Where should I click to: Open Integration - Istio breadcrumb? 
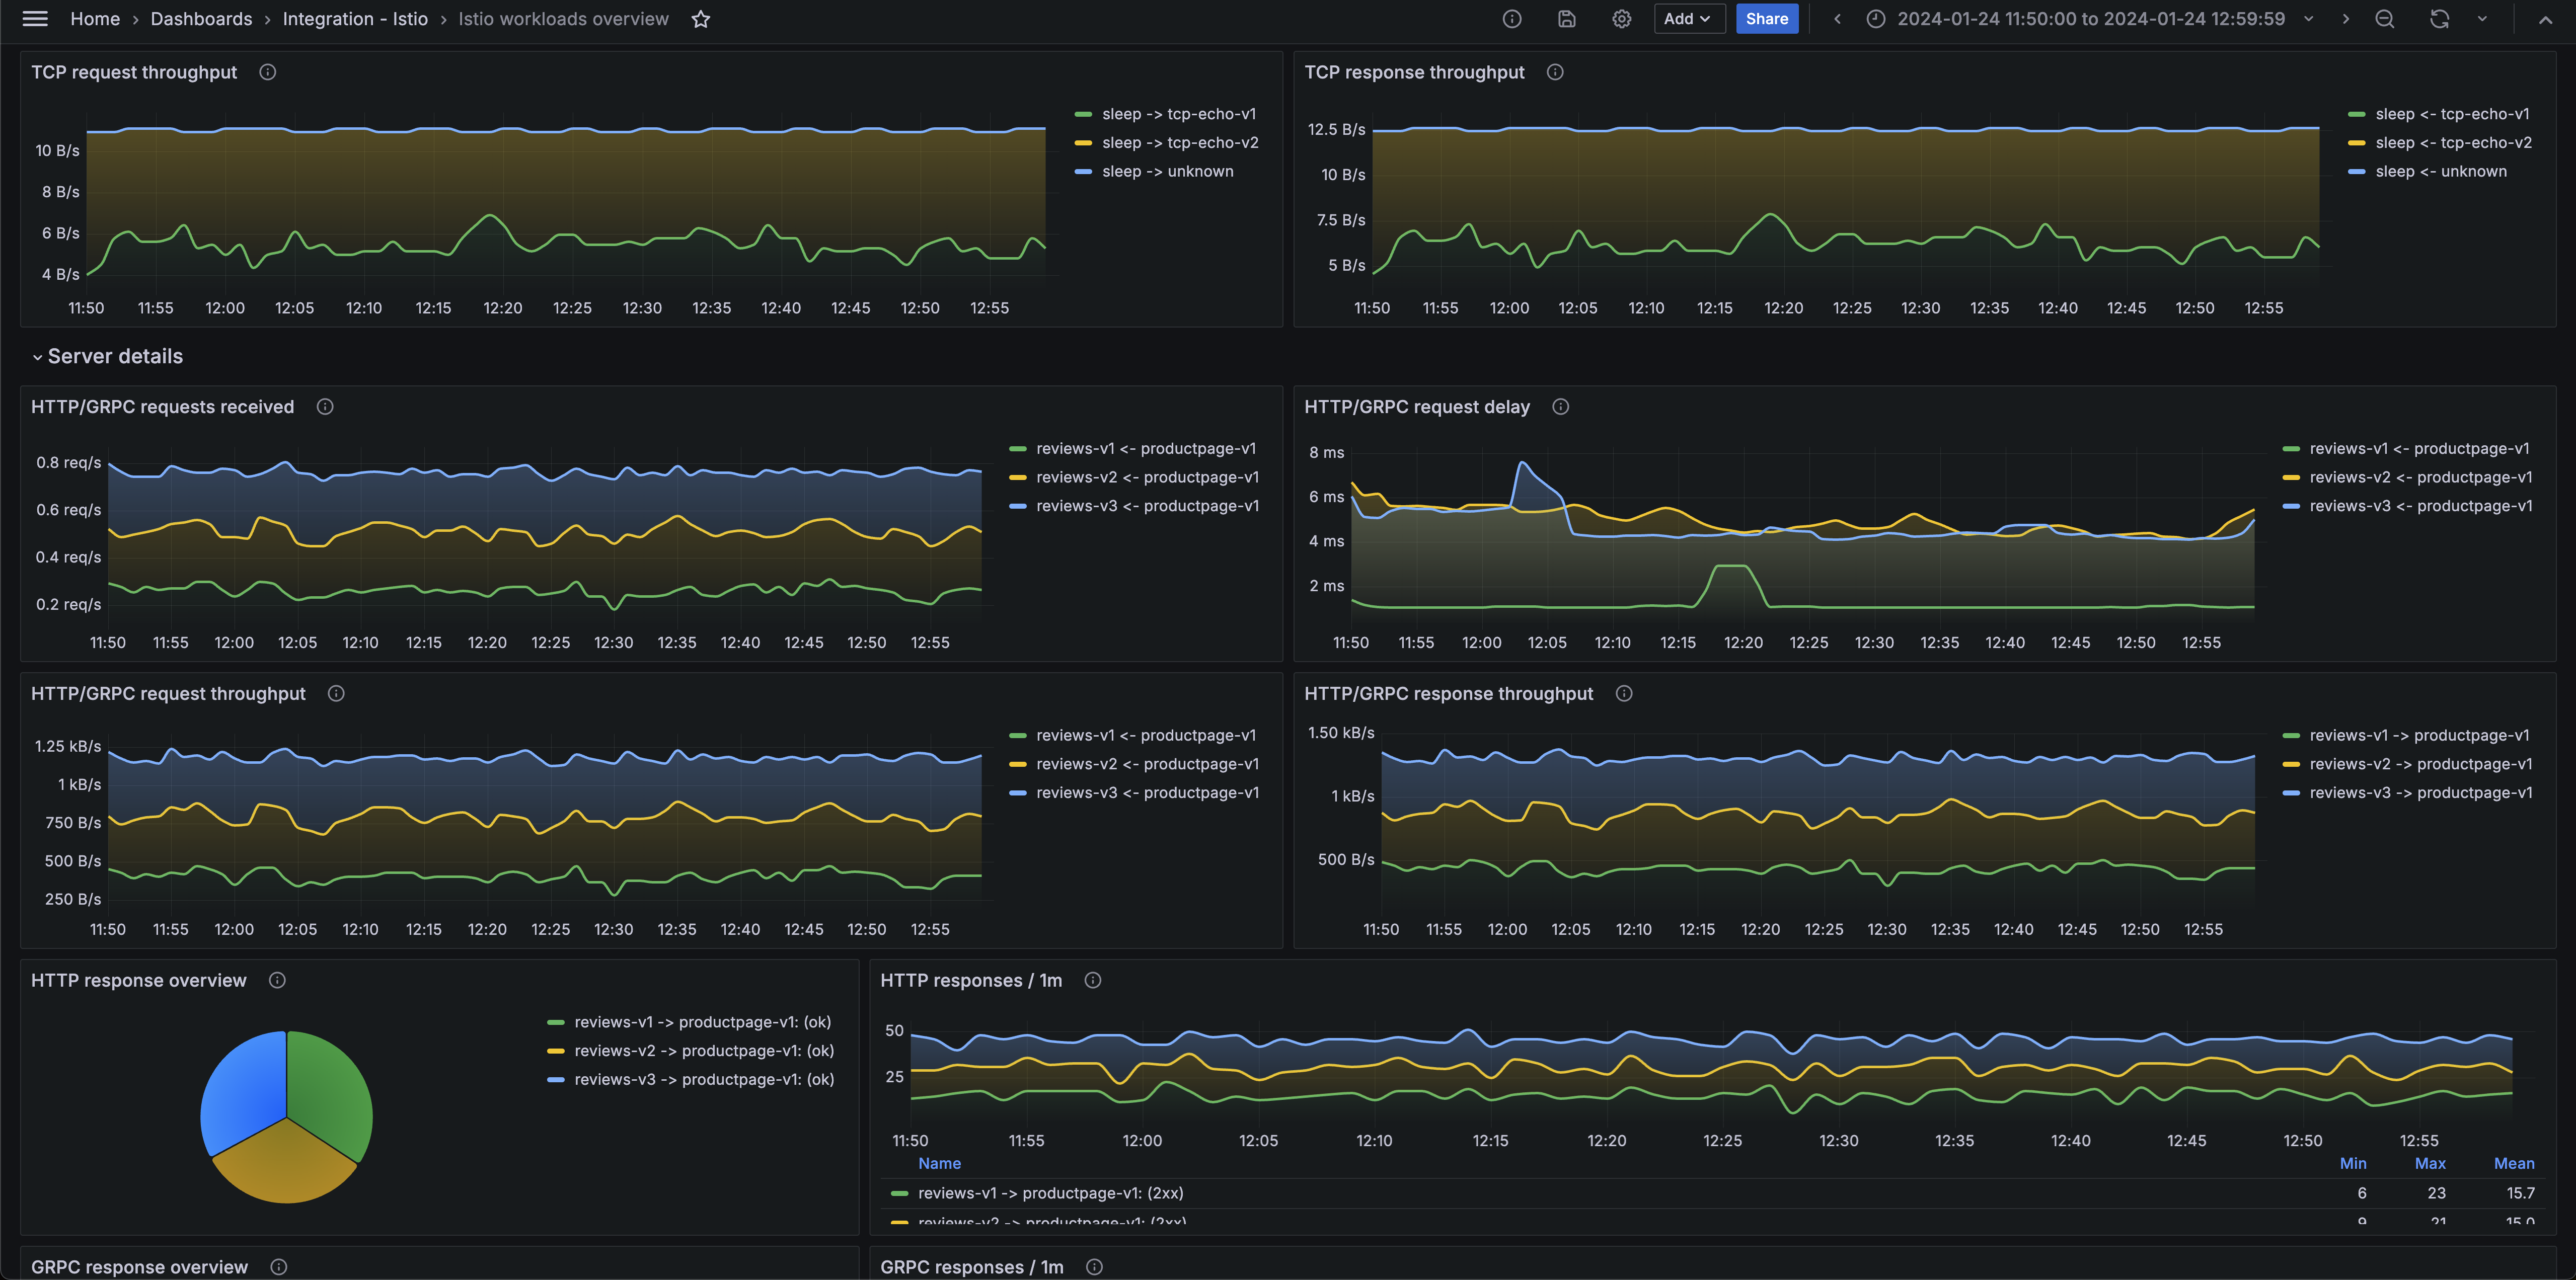355,19
